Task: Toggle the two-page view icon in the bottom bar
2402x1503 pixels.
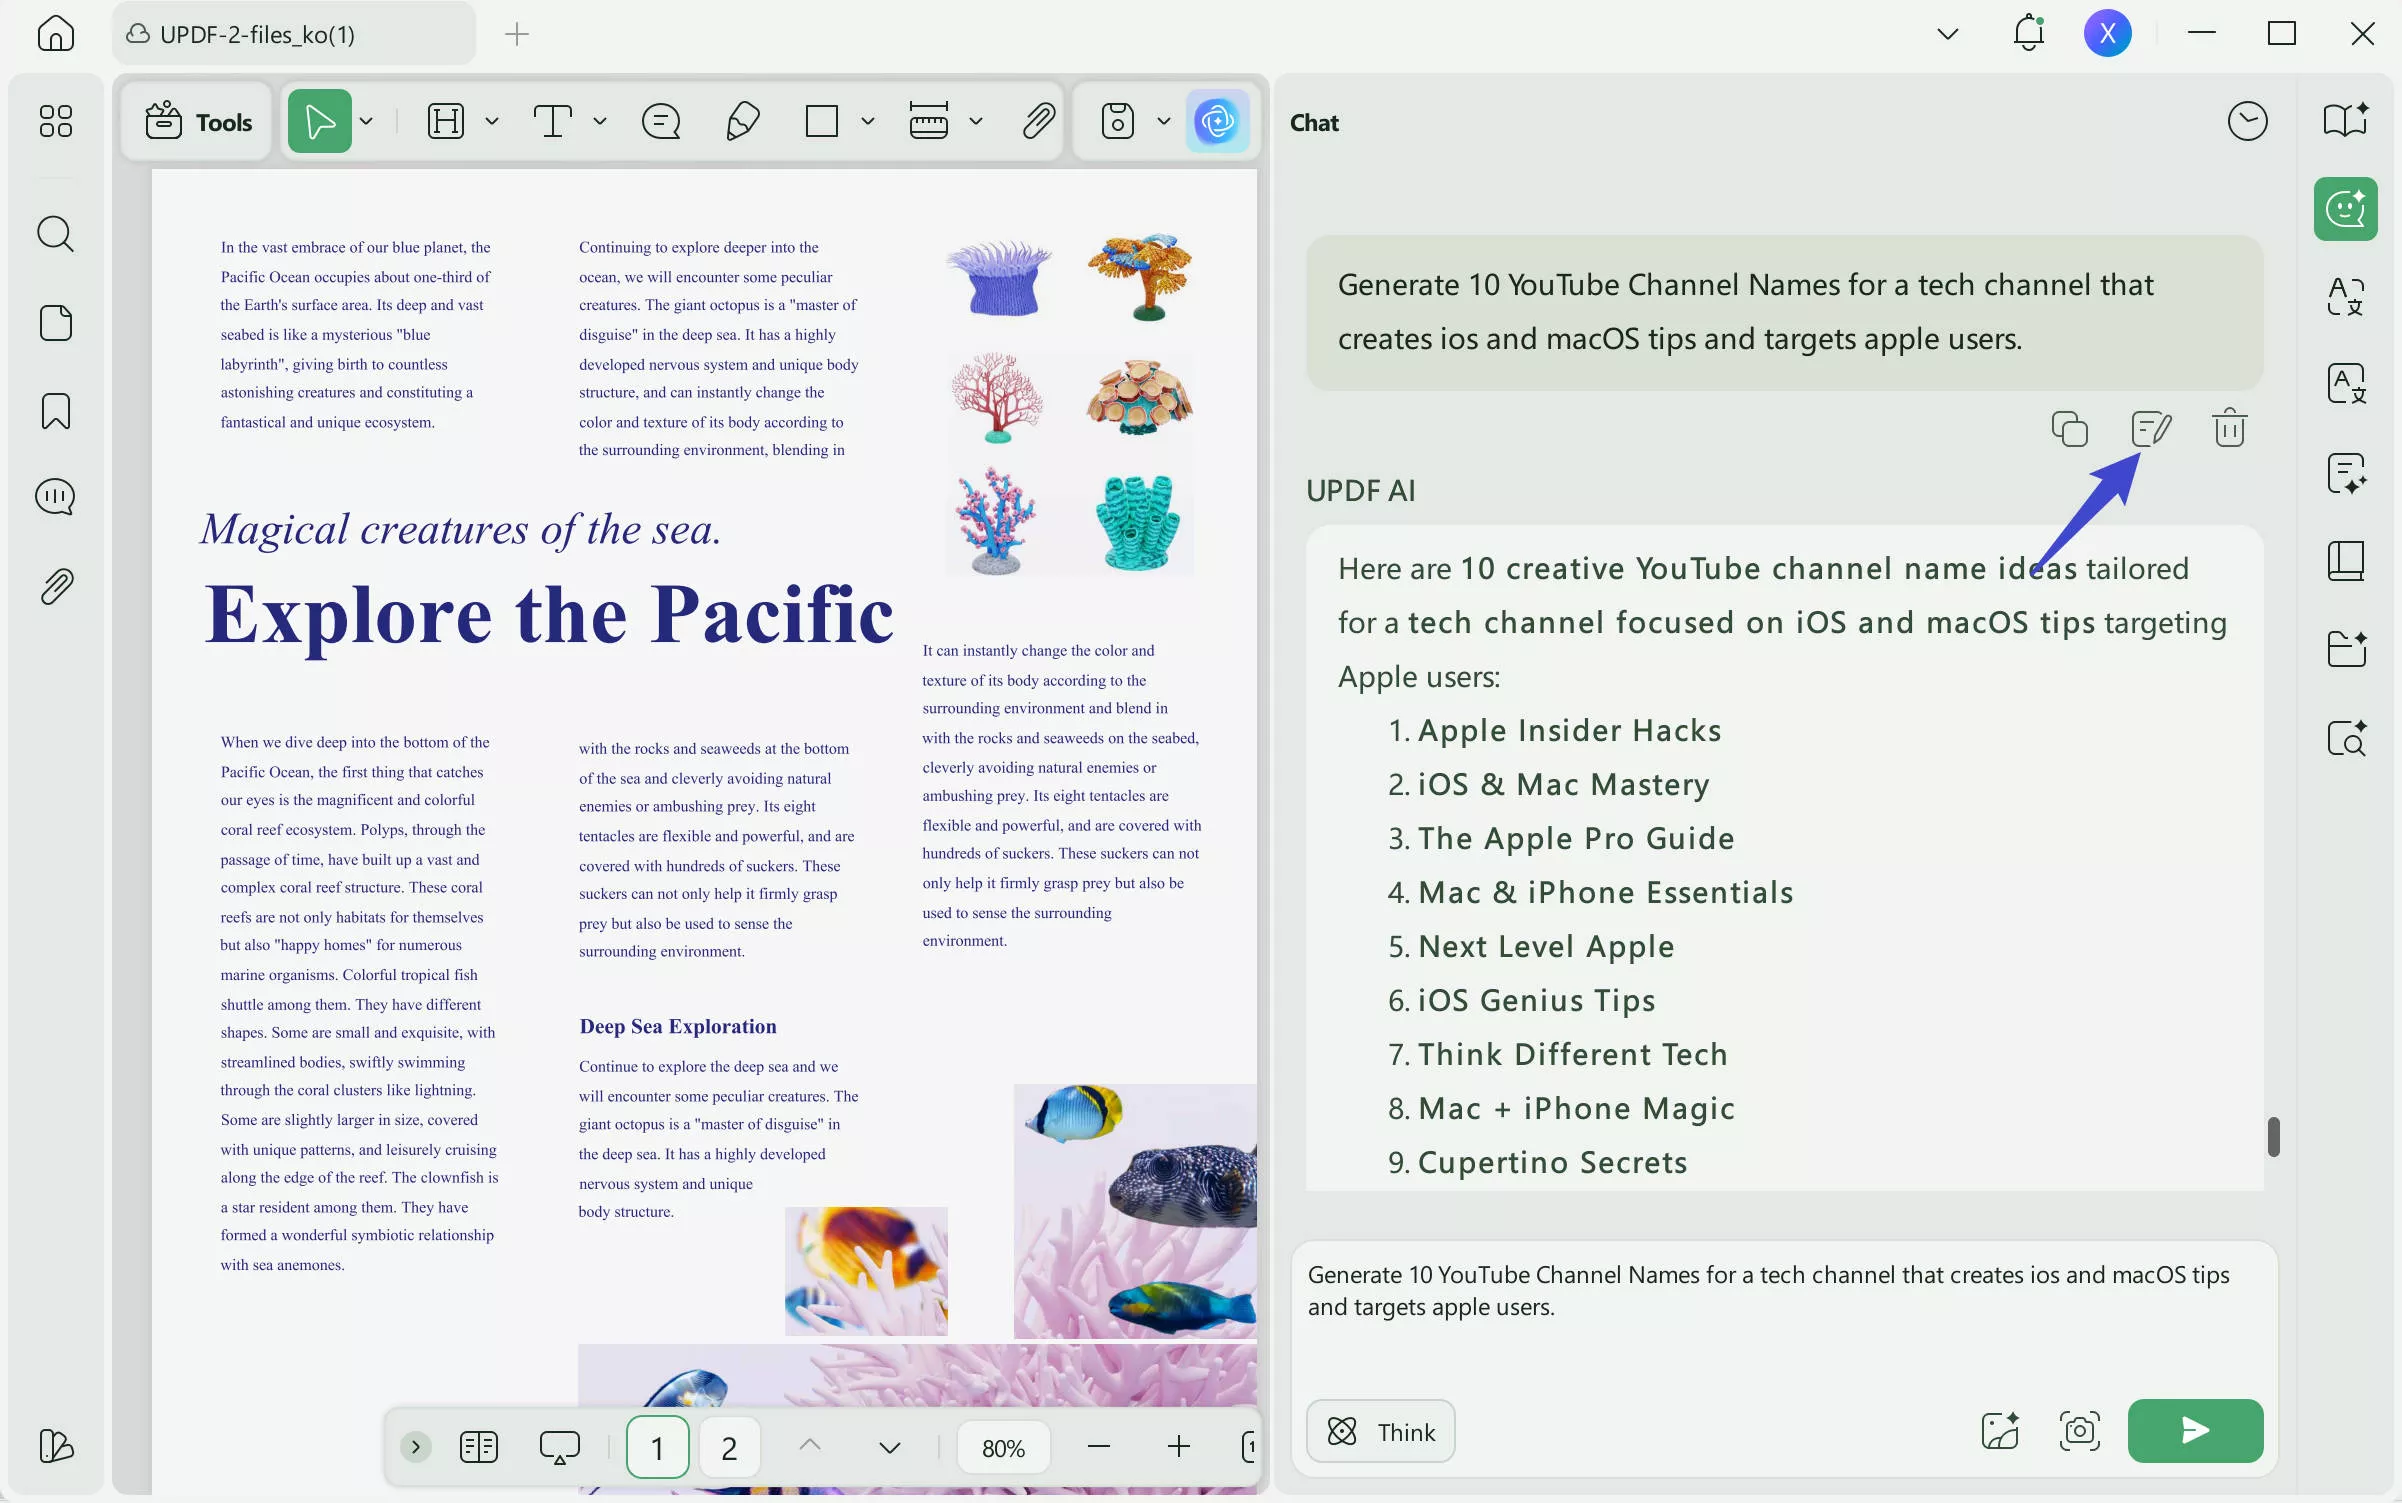Action: 478,1447
